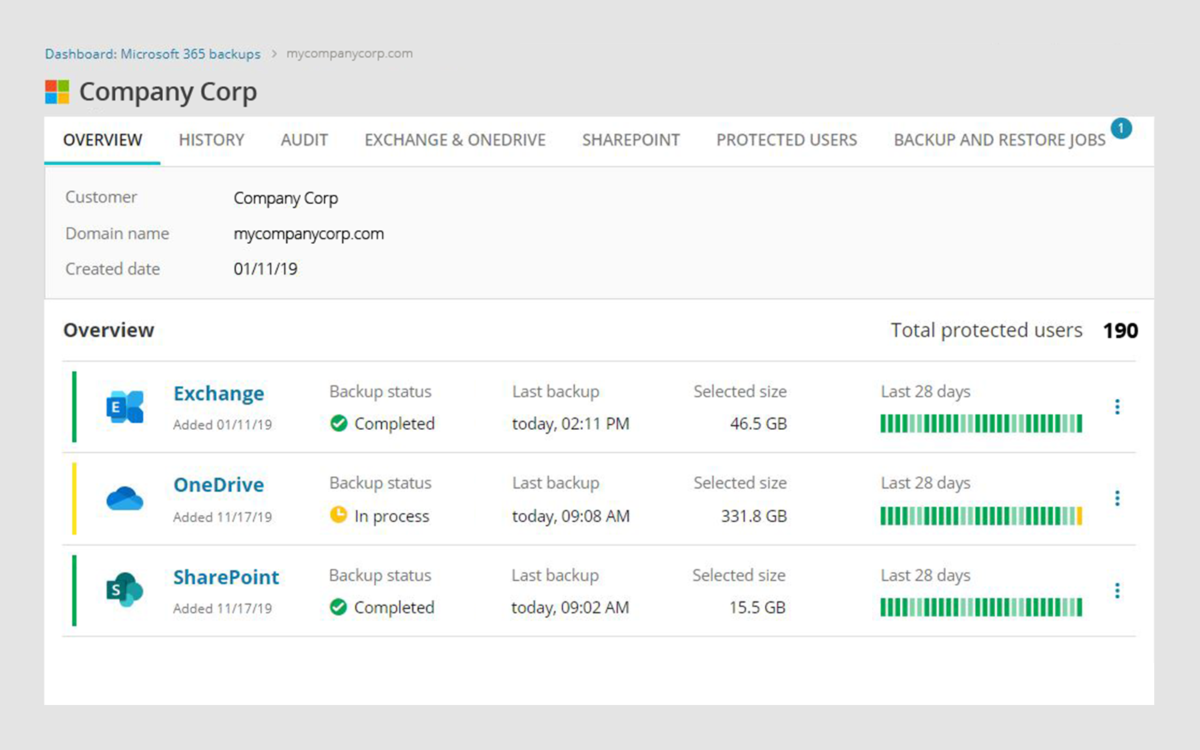
Task: Click the OneDrive Last 28 days status bar
Action: point(981,516)
